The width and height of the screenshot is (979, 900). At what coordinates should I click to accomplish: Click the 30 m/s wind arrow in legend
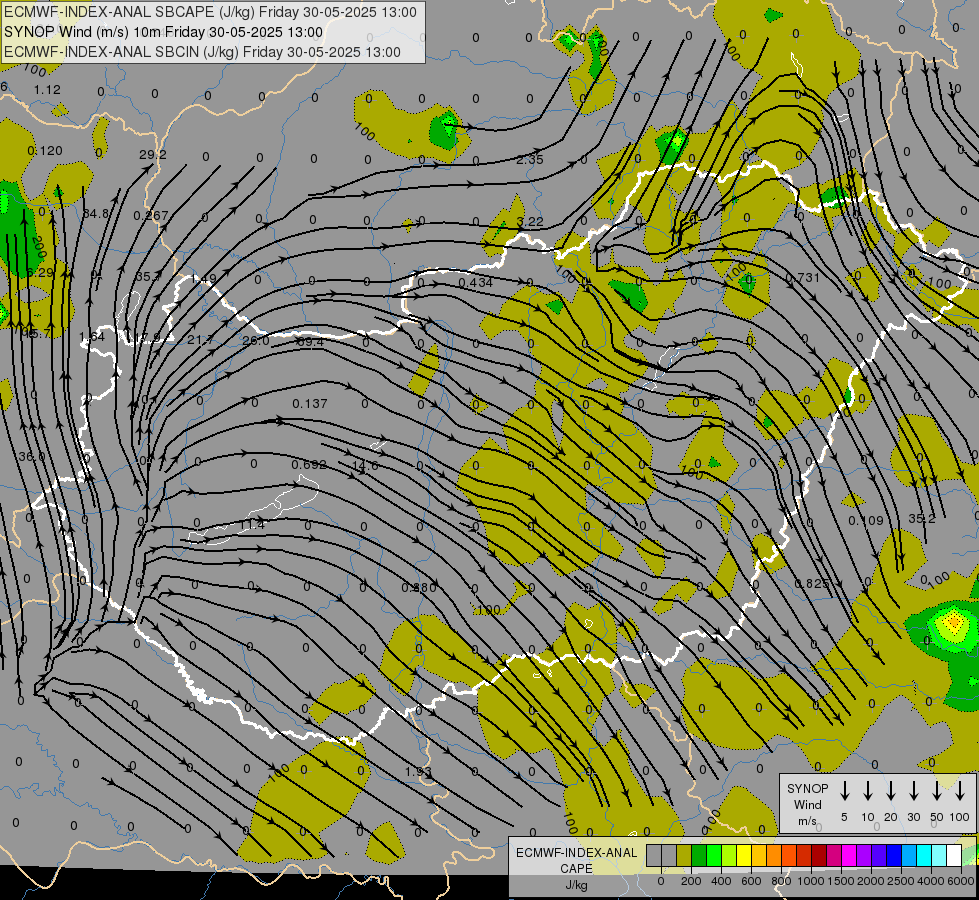pos(913,791)
